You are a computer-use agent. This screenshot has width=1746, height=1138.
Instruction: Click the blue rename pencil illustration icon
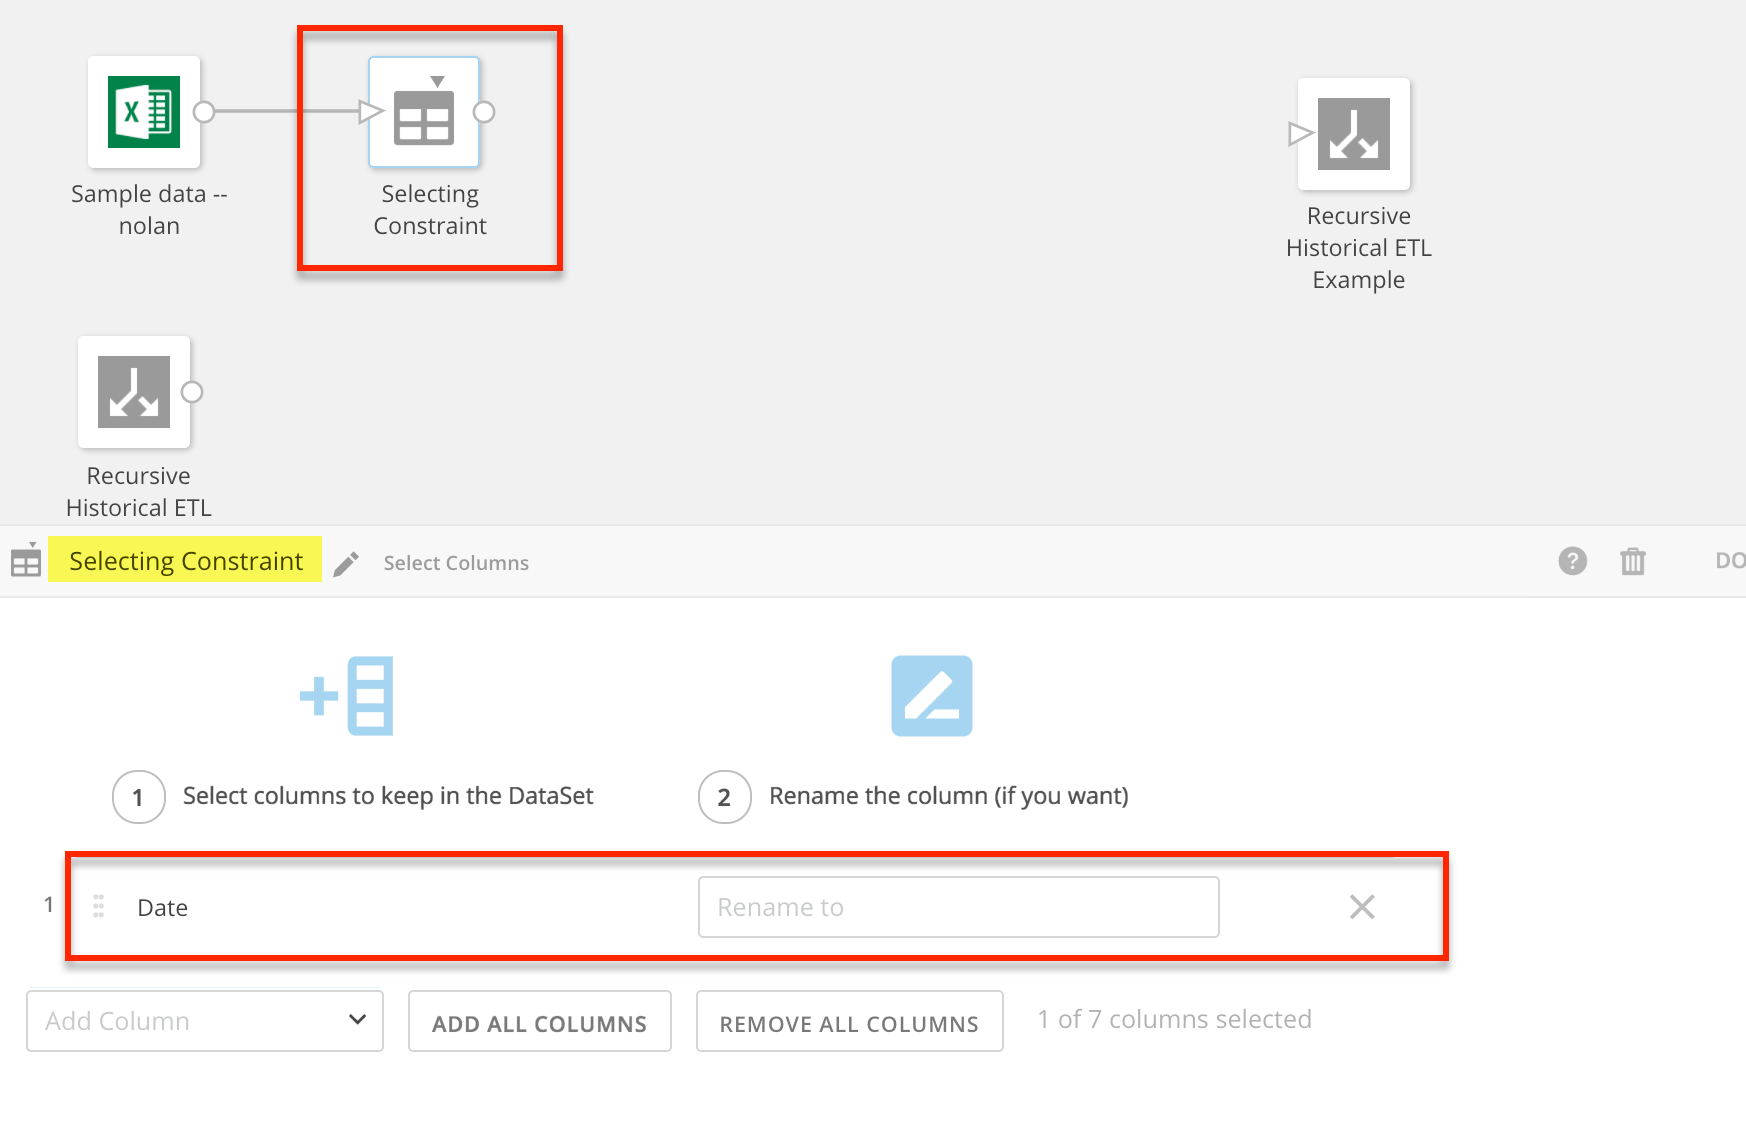coord(931,695)
